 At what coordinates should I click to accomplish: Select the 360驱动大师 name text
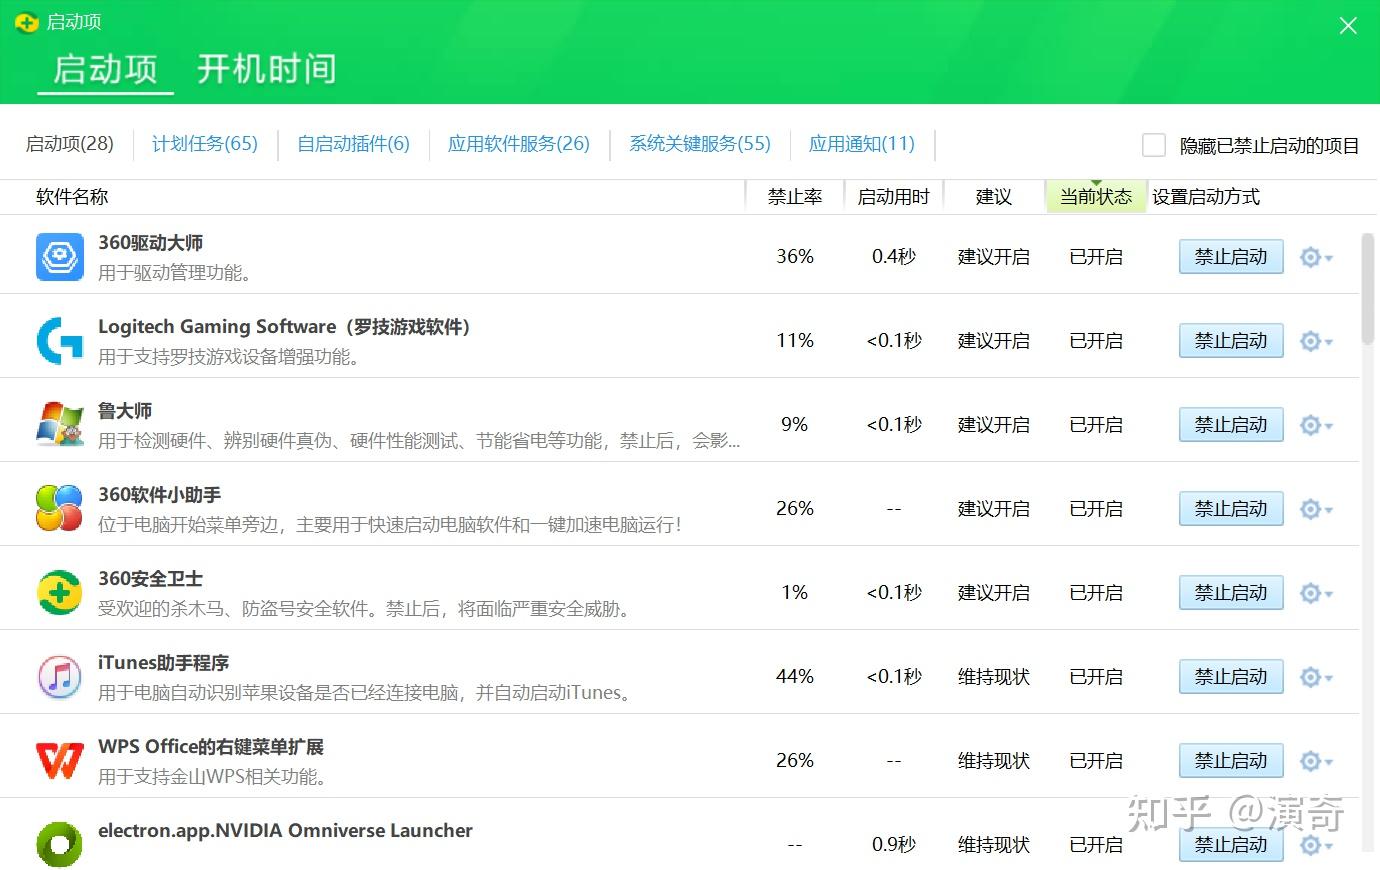[x=151, y=243]
